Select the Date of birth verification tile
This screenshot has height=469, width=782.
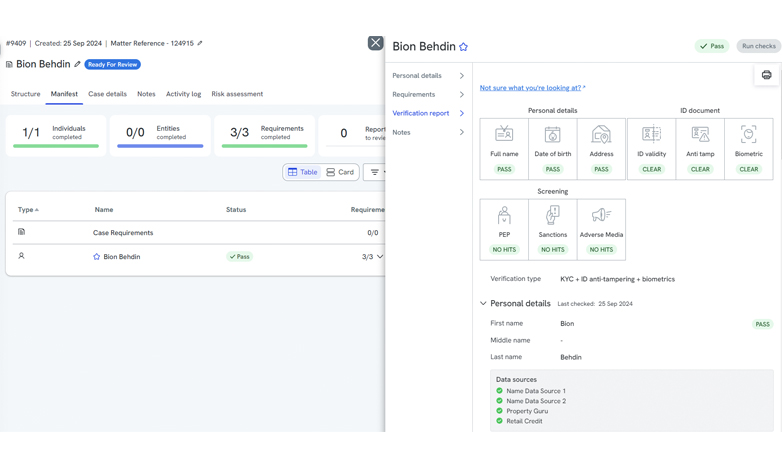click(x=552, y=149)
